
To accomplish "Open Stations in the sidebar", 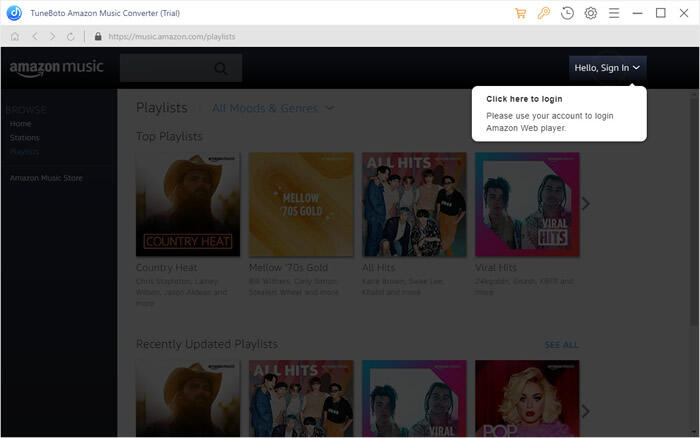I will click(25, 138).
